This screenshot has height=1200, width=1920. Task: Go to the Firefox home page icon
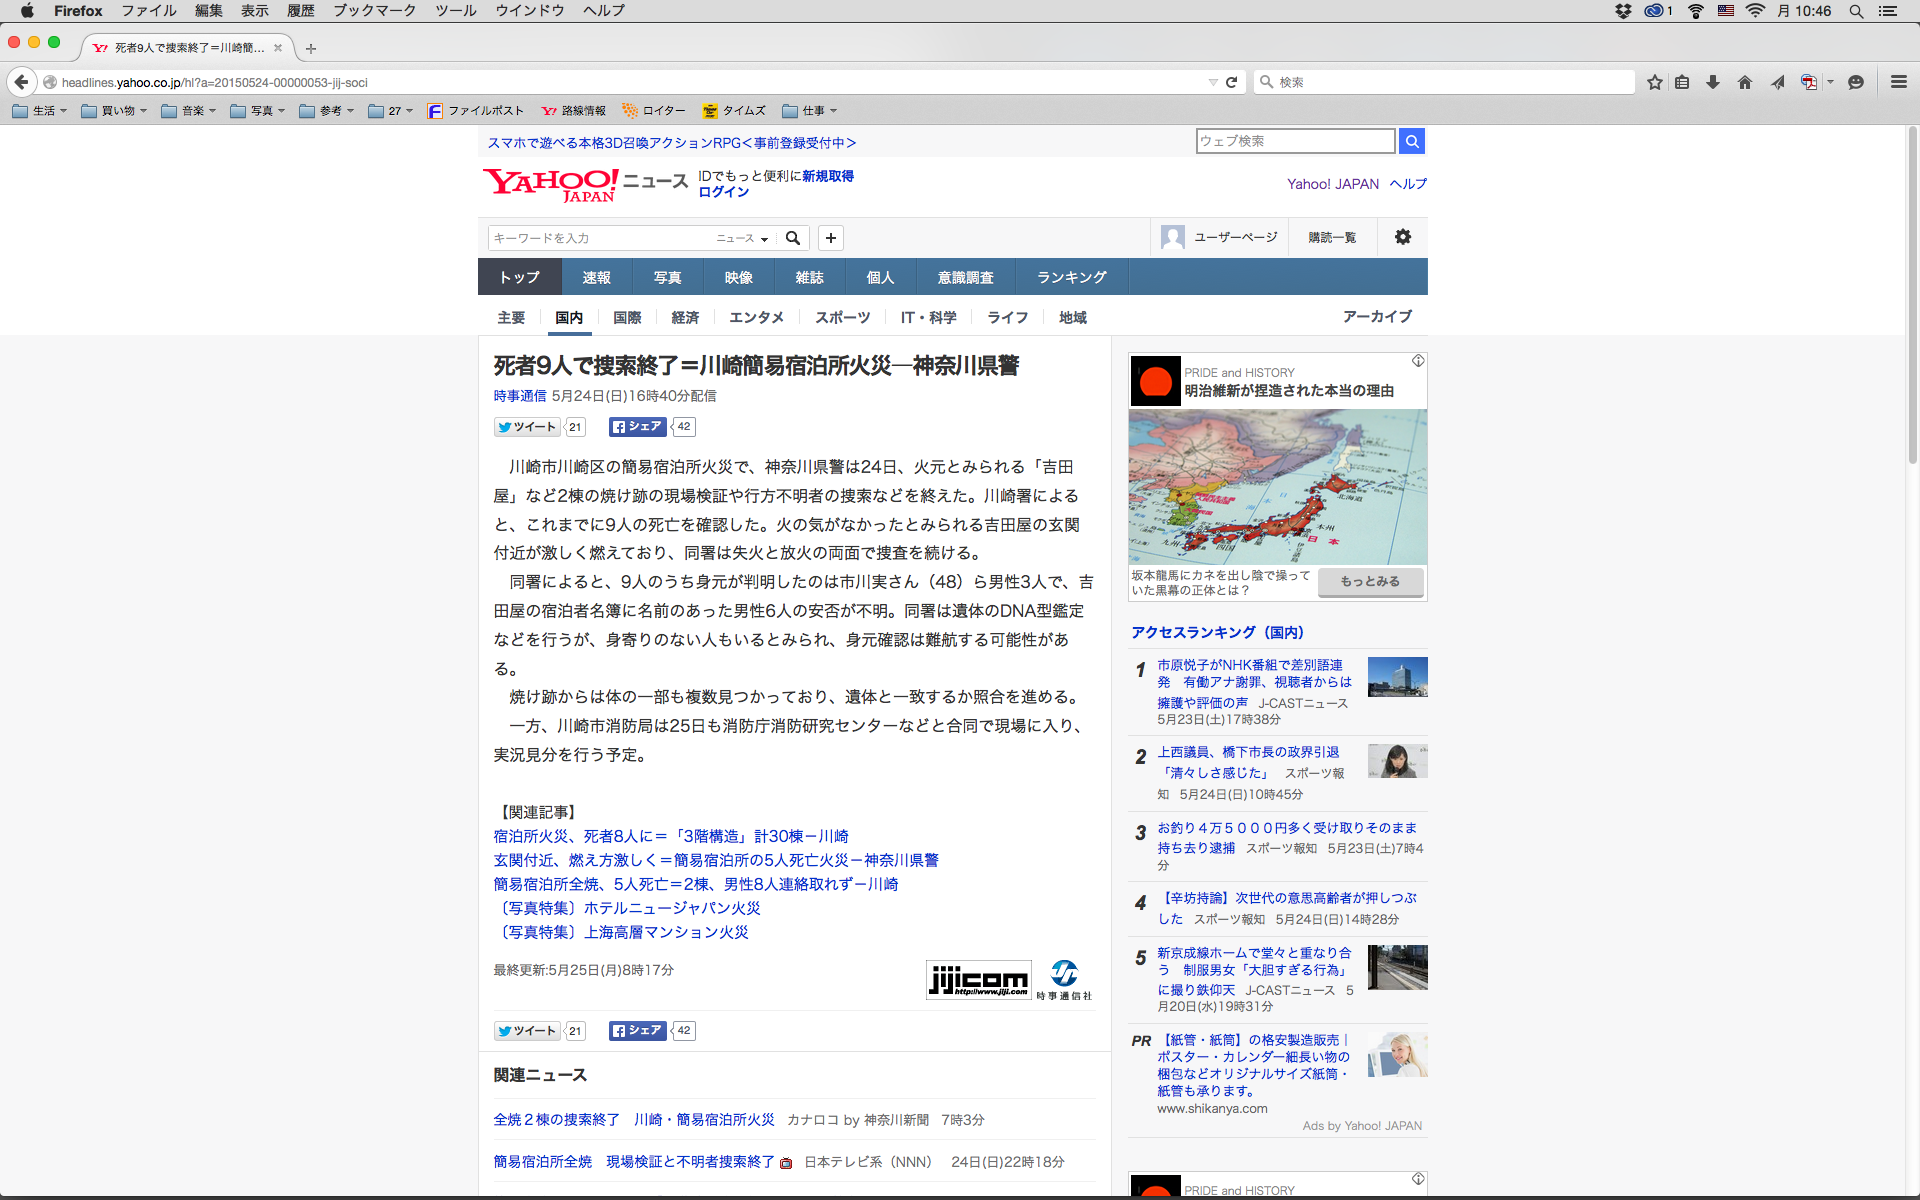(x=1745, y=82)
